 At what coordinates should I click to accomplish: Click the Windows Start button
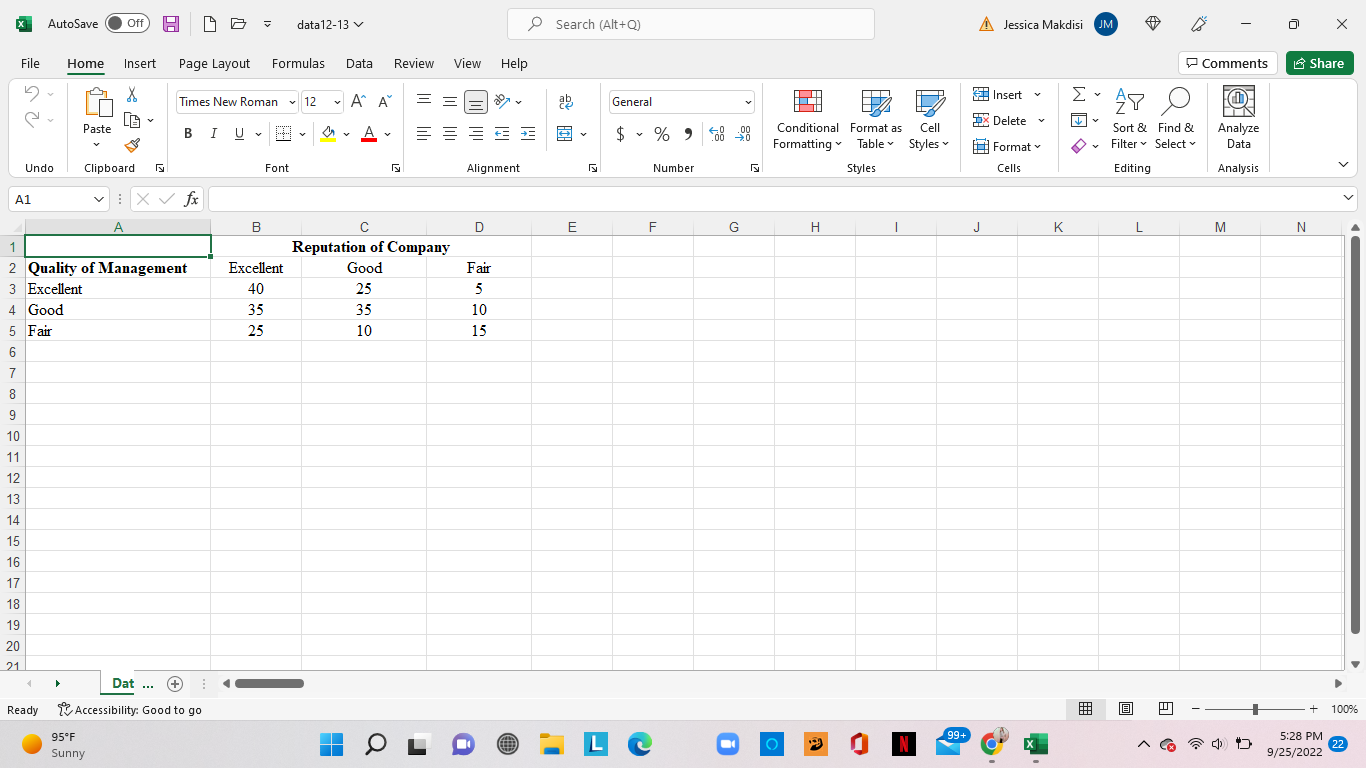[331, 744]
